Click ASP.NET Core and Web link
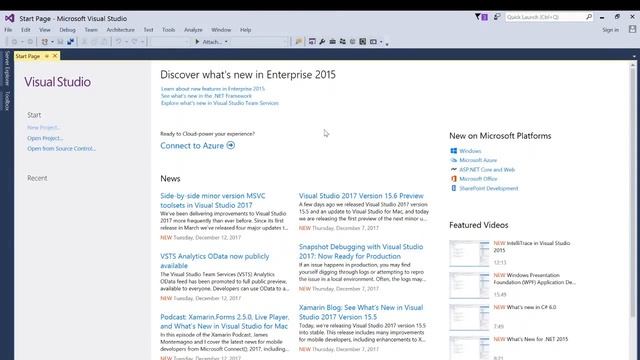Viewport: 640px width, 360px height. pyautogui.click(x=487, y=169)
